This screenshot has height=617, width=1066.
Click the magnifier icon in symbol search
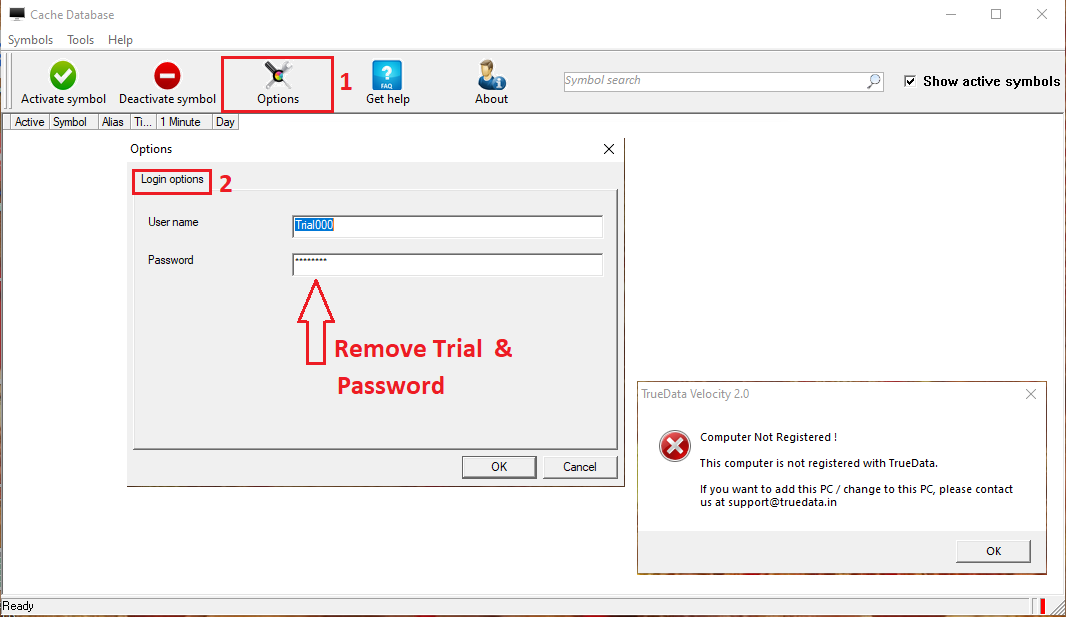(874, 82)
